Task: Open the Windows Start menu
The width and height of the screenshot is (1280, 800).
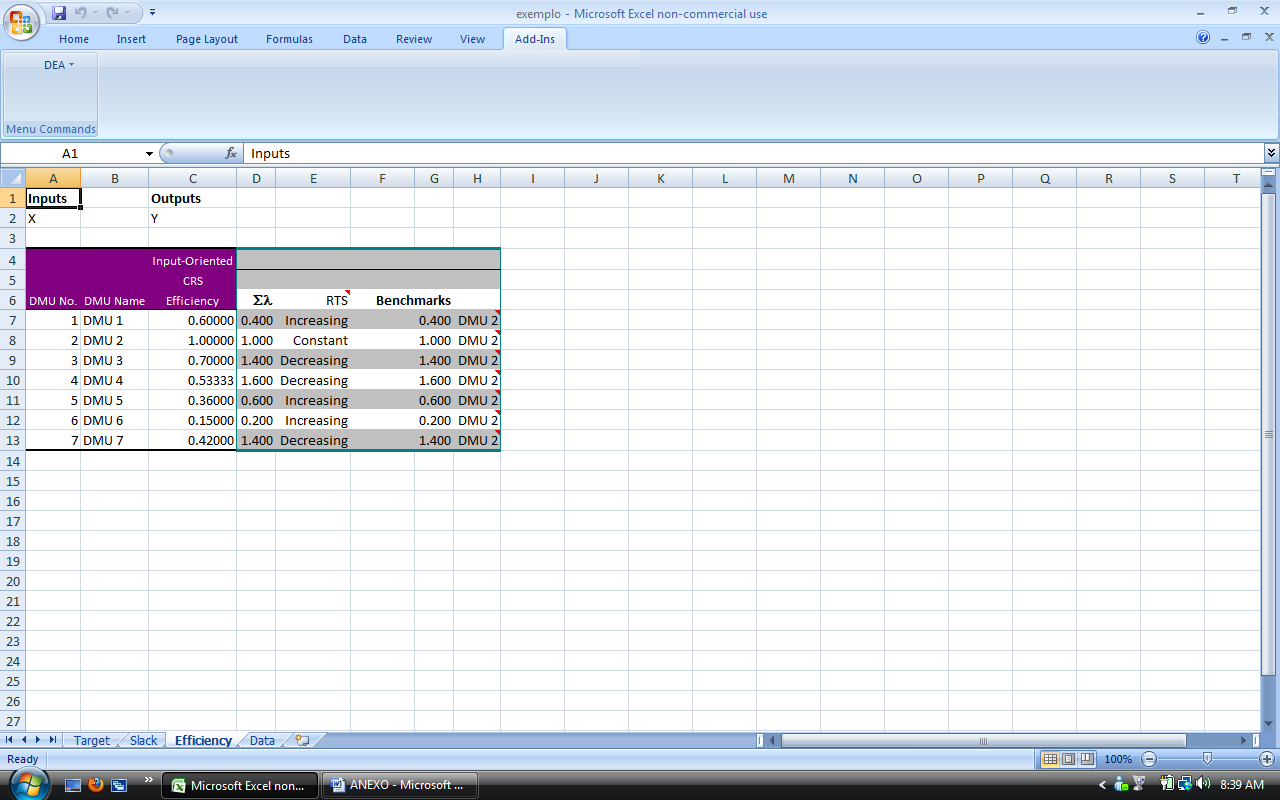Action: pyautogui.click(x=27, y=782)
